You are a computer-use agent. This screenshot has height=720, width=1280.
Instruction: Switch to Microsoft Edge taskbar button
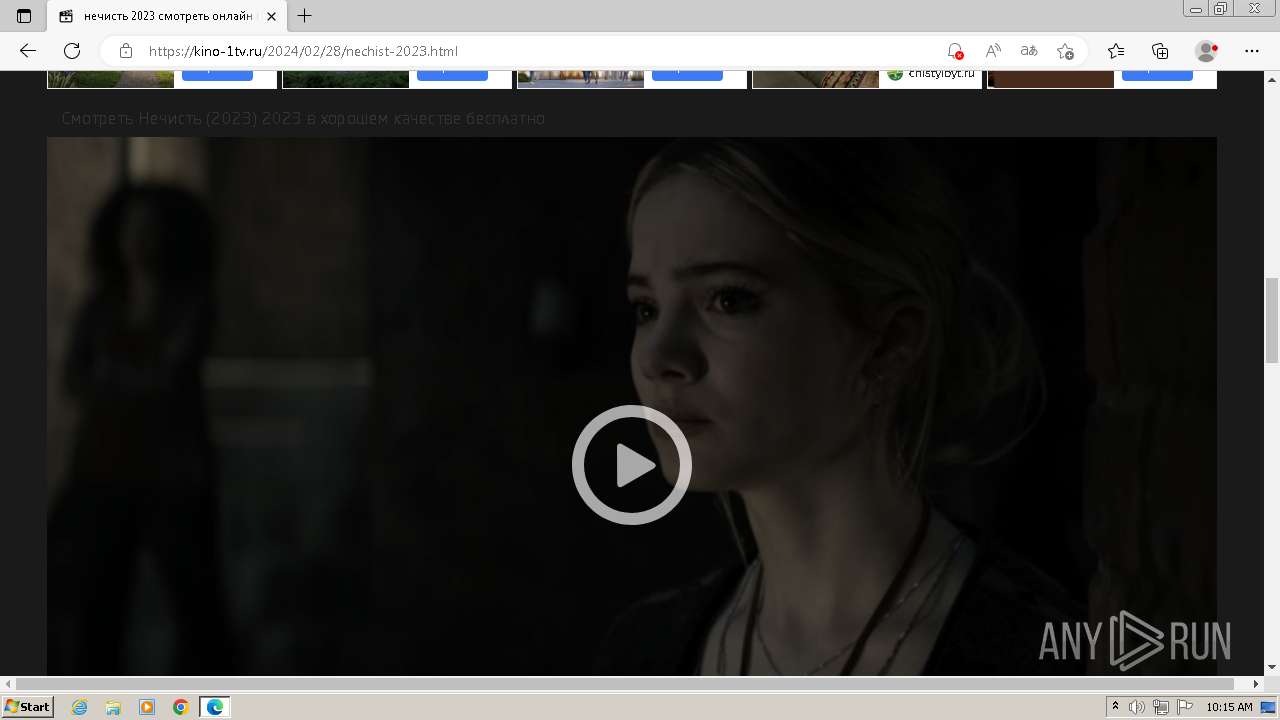tap(215, 707)
